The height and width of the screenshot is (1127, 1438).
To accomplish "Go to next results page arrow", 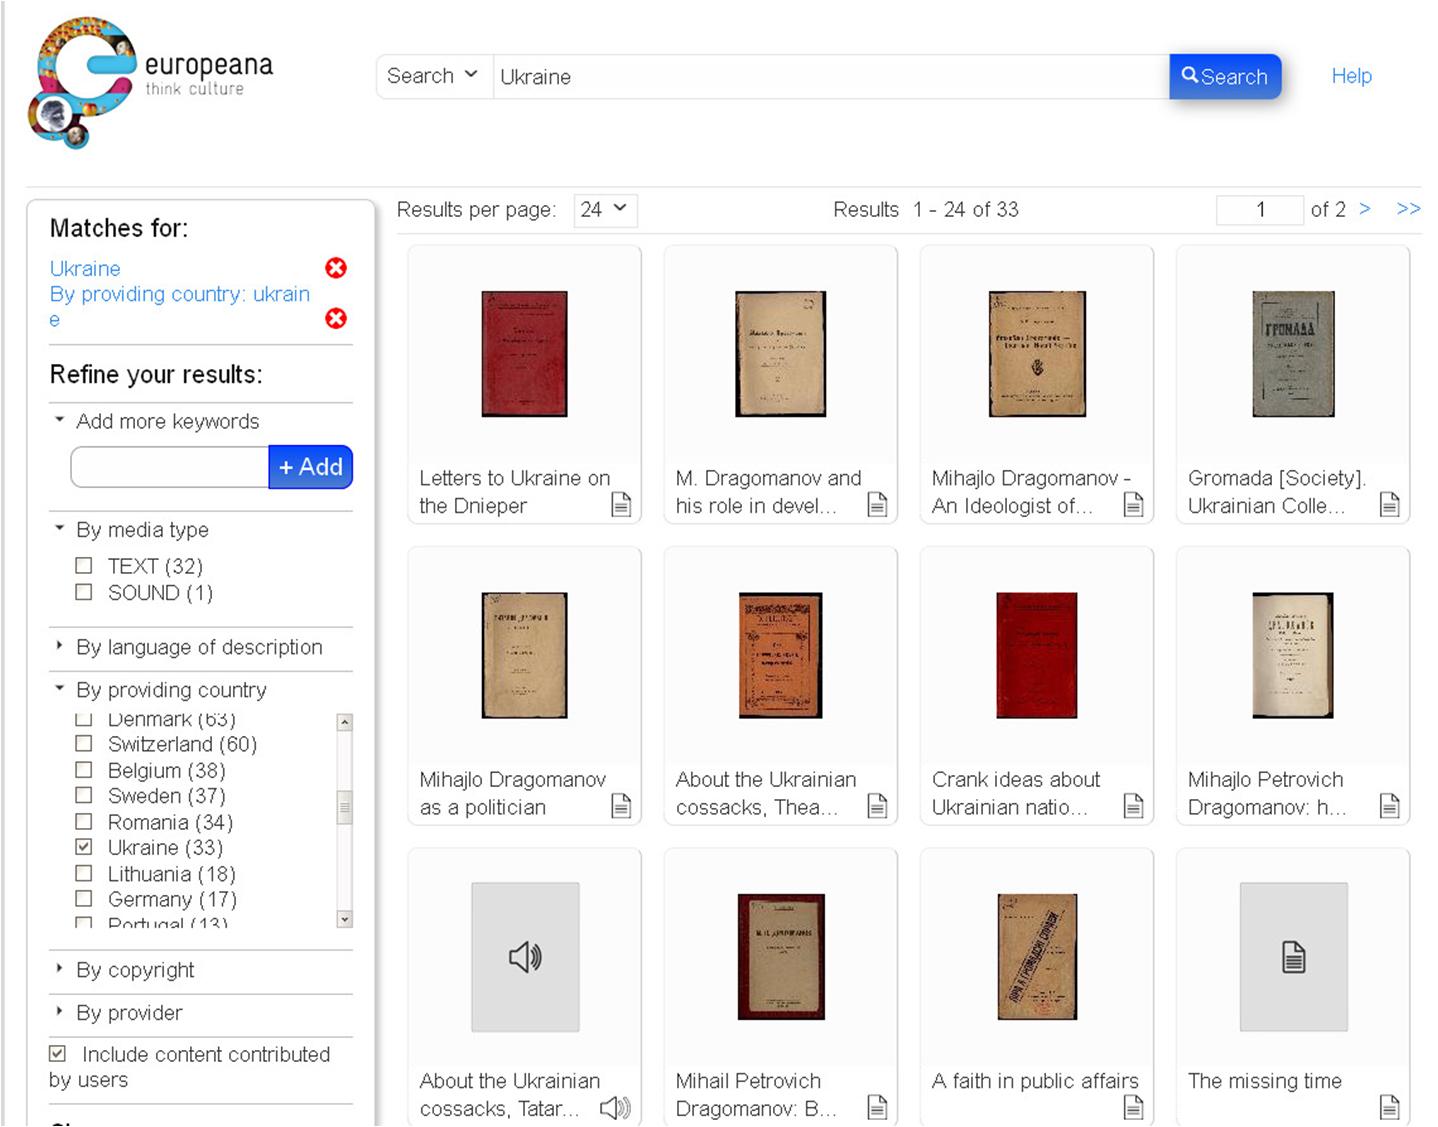I will [x=1364, y=209].
